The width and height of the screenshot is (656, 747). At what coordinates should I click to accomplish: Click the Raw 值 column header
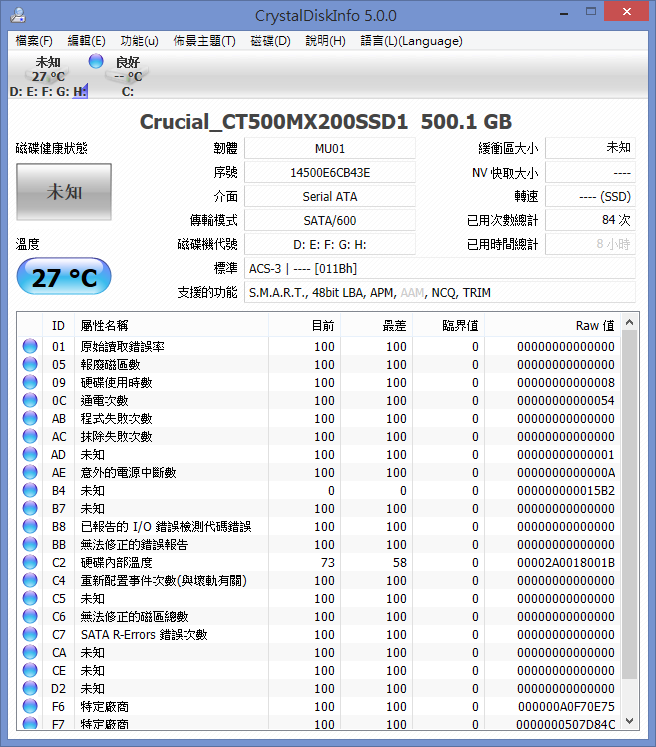point(553,325)
